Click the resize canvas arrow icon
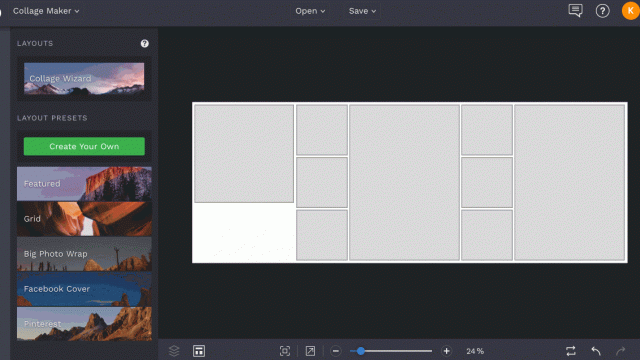 click(310, 351)
